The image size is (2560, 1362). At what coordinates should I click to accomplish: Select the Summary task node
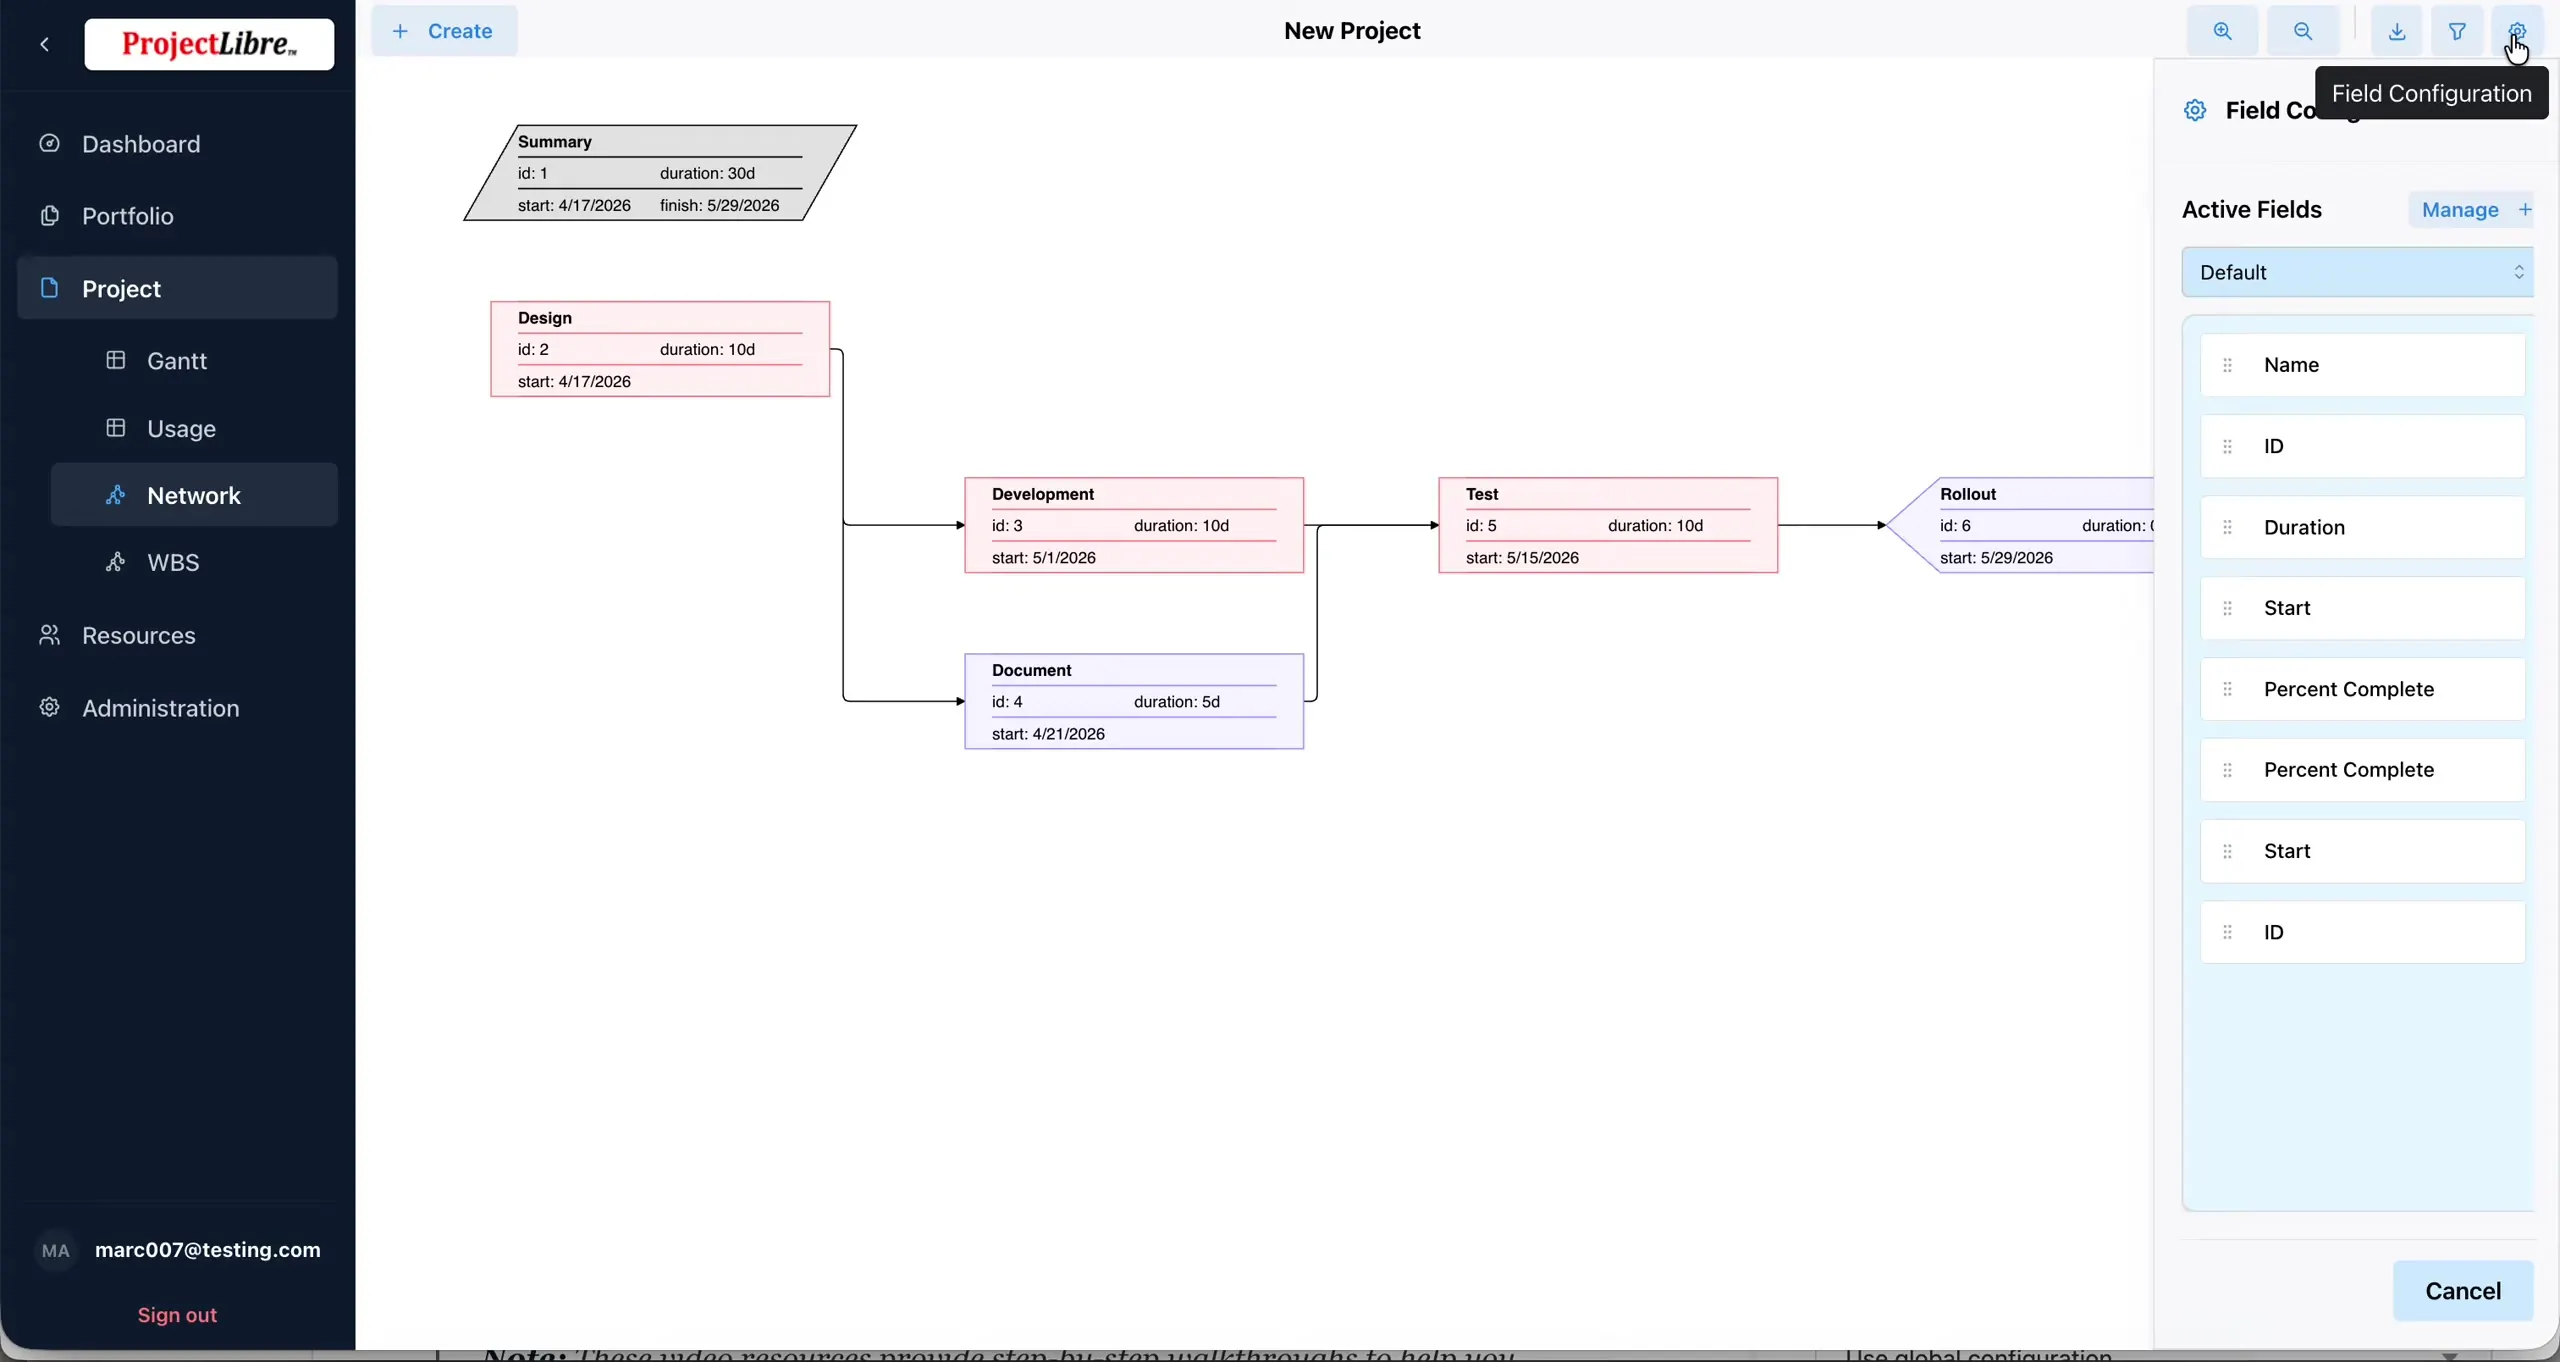click(x=660, y=173)
